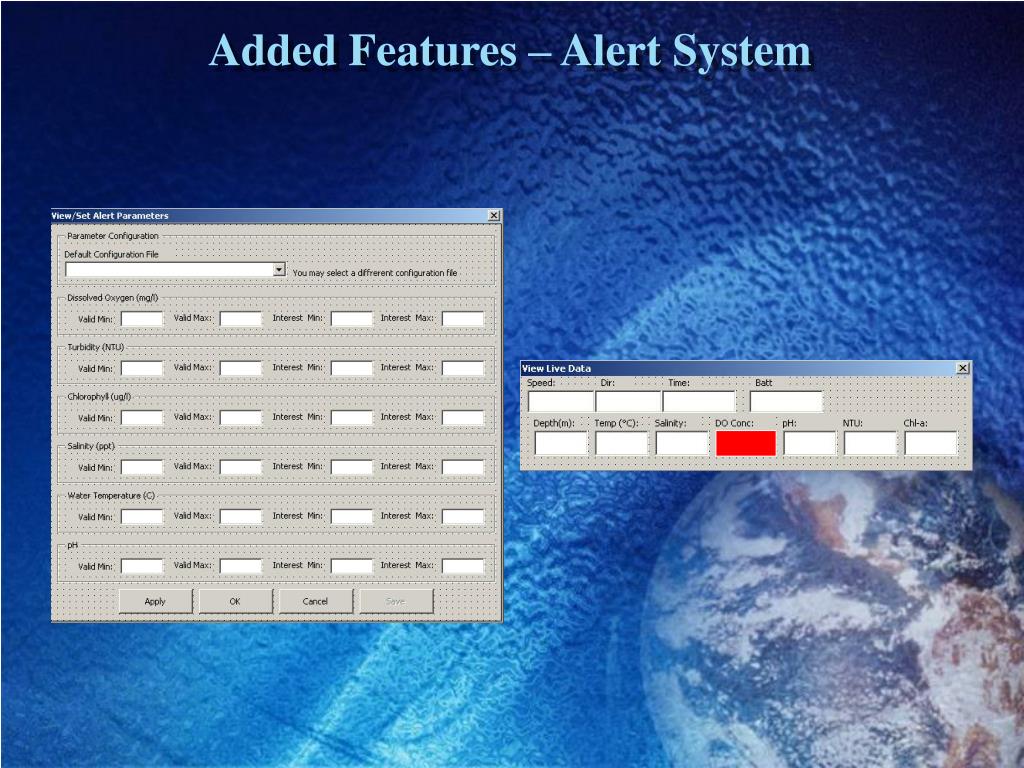Click 'Added Features – Alert System' slide title
The width and height of the screenshot is (1024, 768).
(510, 50)
